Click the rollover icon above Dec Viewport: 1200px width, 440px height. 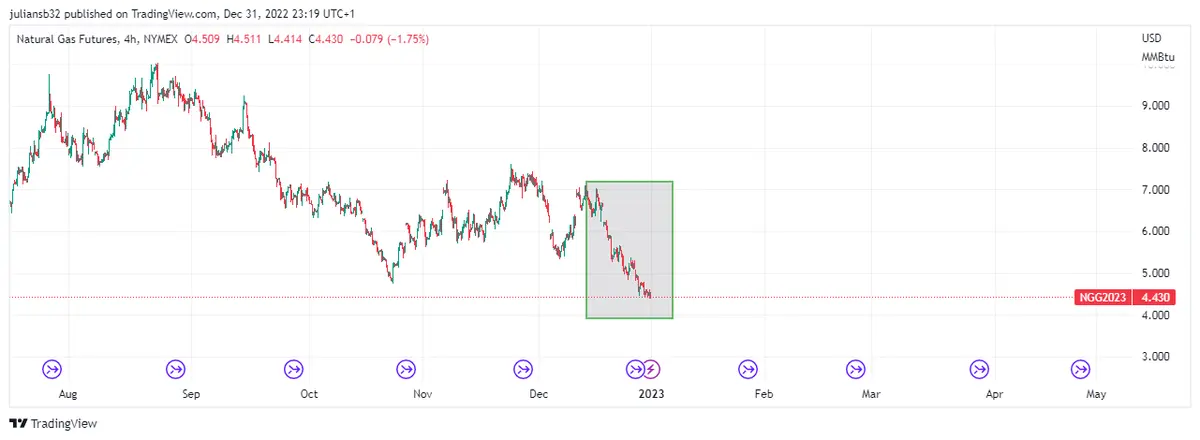click(x=523, y=369)
